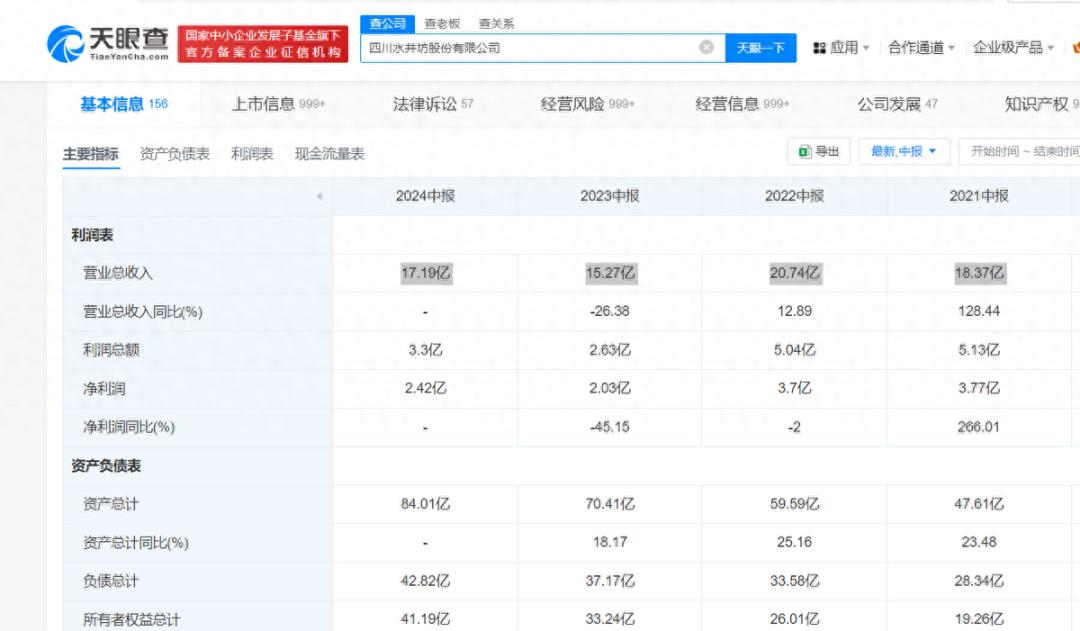Select the 营业总收入 row label
The image size is (1080, 631).
[x=118, y=273]
